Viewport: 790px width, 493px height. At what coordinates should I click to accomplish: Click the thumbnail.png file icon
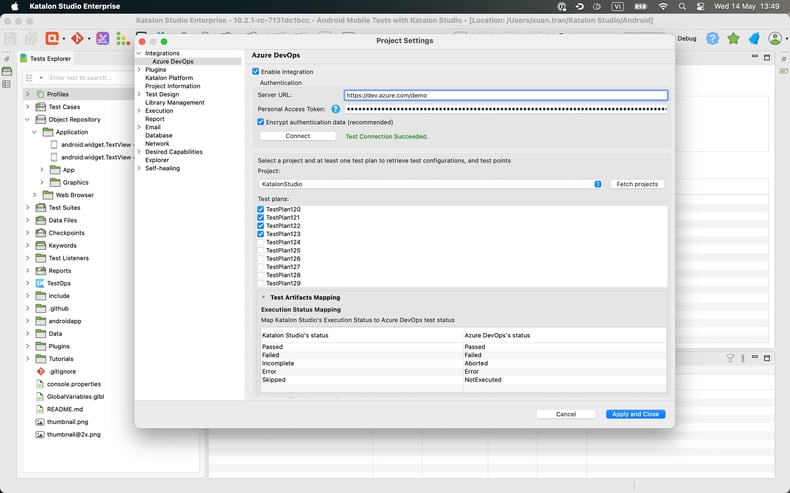40,422
